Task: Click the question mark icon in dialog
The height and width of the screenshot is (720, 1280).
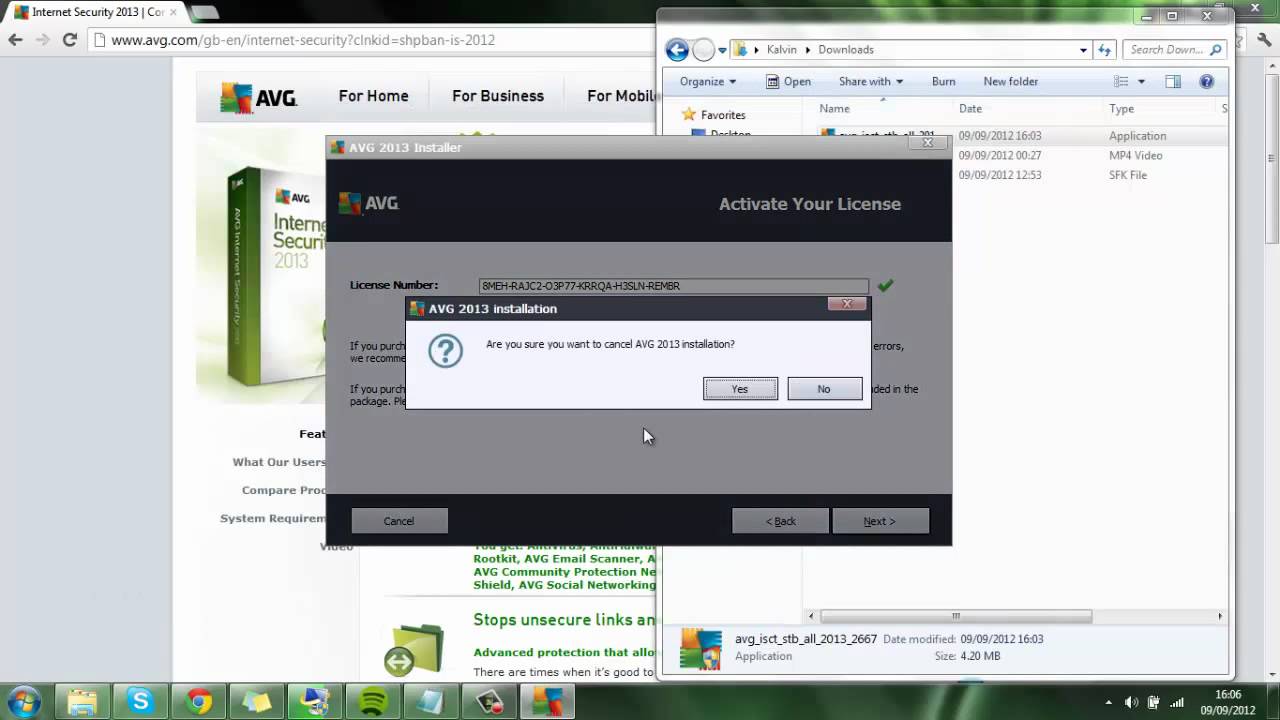Action: pos(445,351)
